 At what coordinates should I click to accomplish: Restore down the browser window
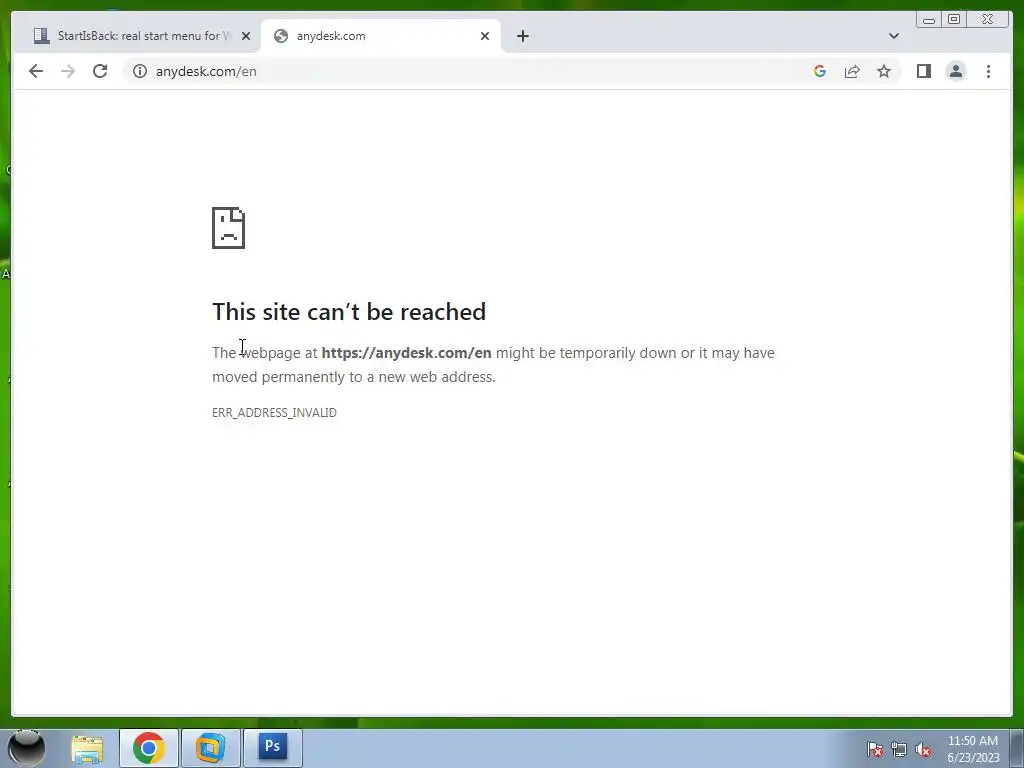(953, 20)
